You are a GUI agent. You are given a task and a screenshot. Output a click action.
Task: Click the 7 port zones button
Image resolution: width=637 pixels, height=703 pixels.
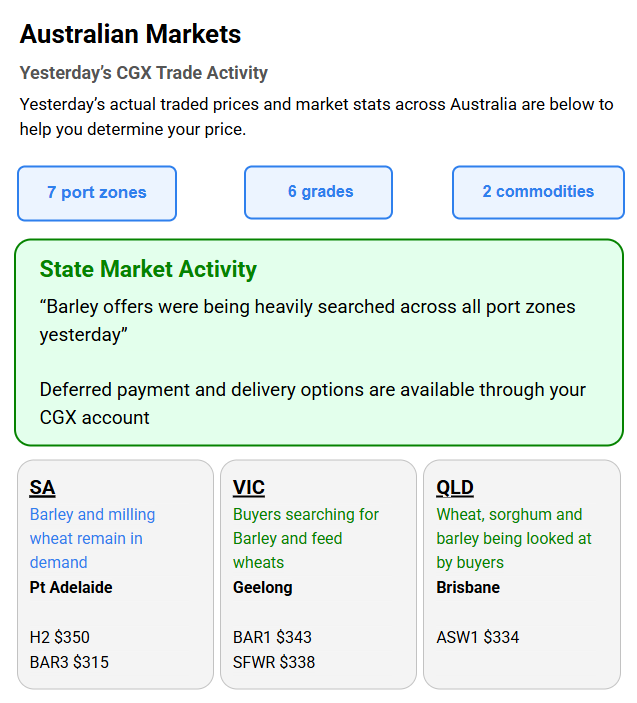click(97, 193)
